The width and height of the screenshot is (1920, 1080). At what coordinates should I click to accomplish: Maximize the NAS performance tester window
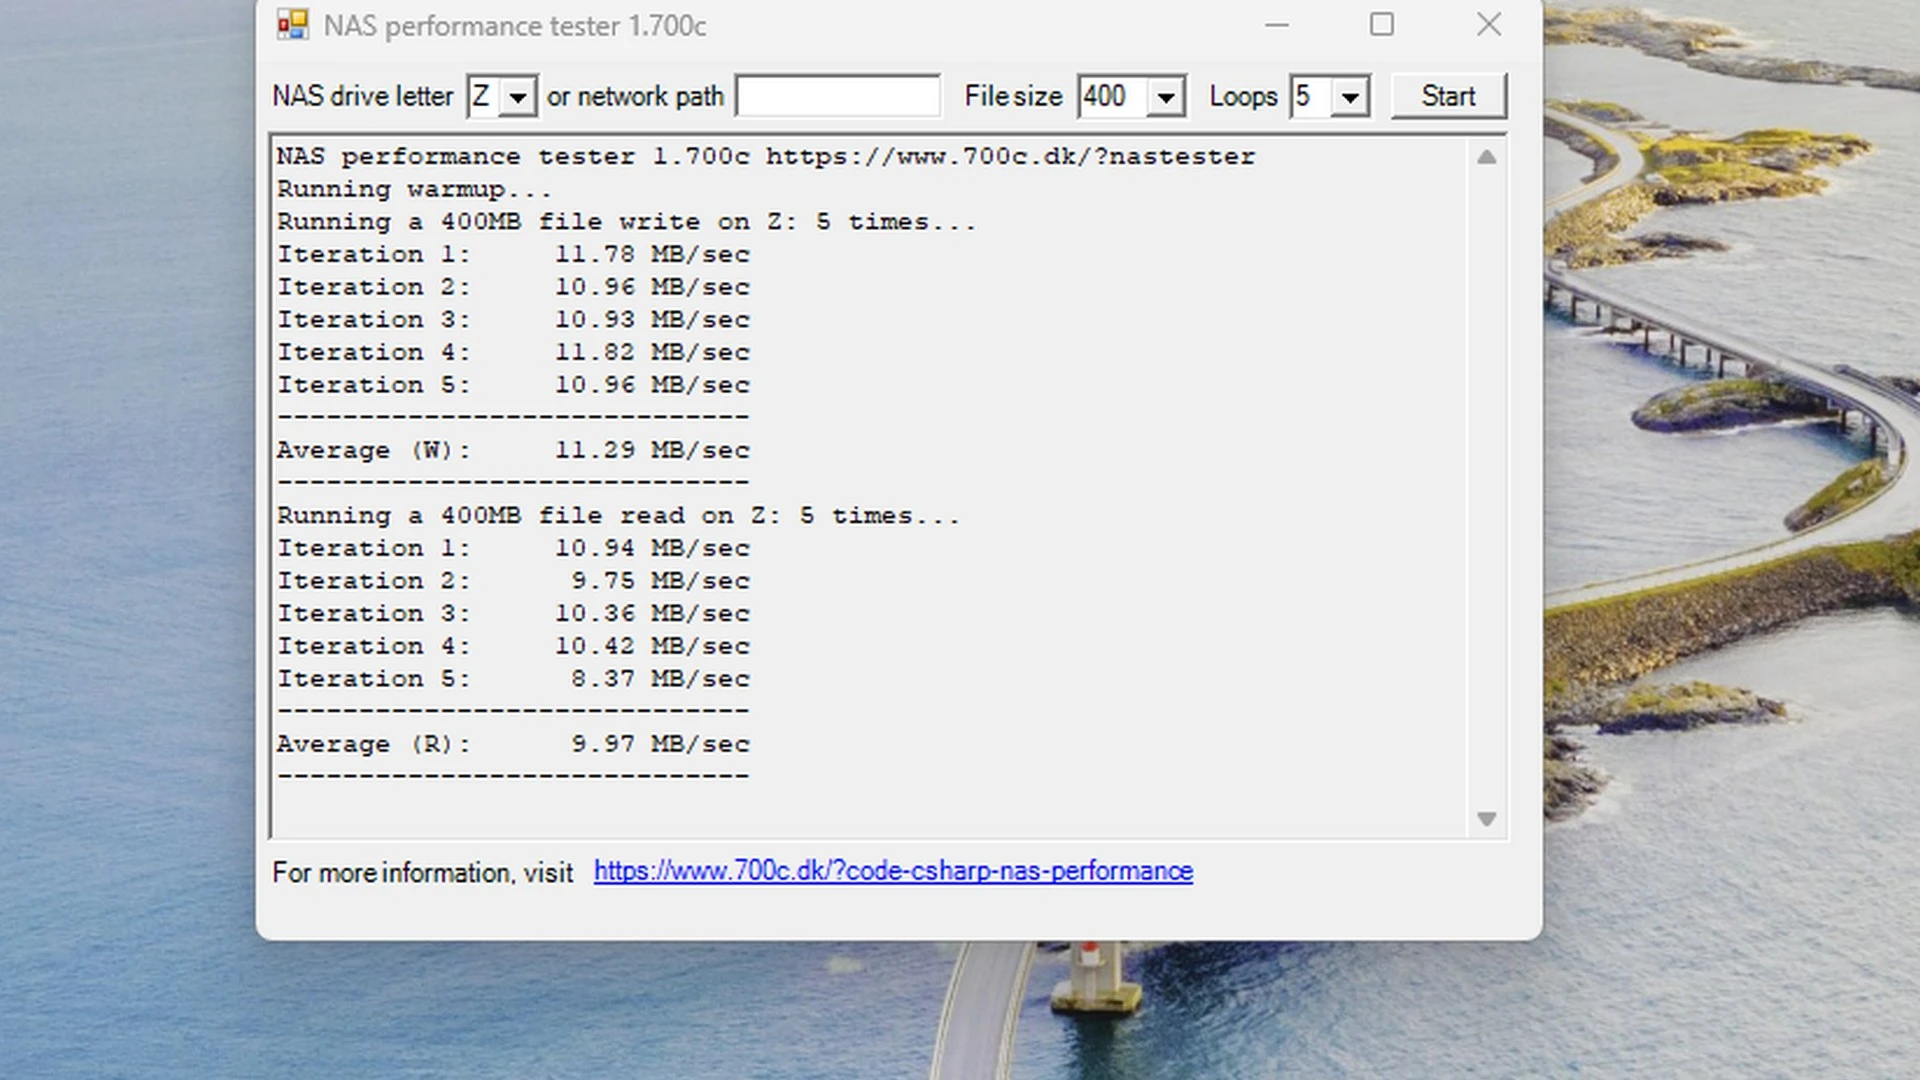1382,25
